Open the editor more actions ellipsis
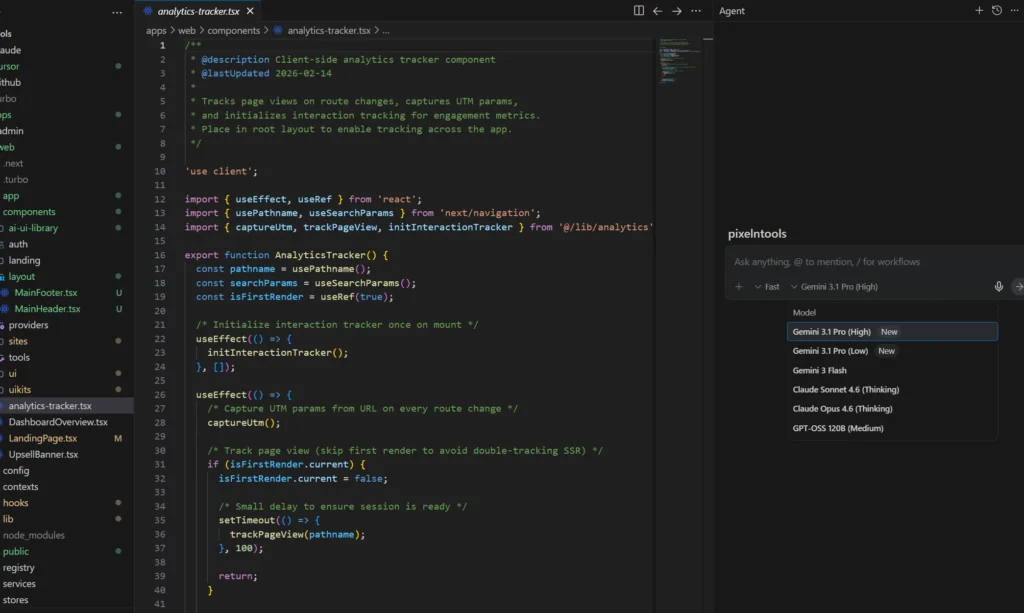Image resolution: width=1024 pixels, height=613 pixels. click(x=696, y=10)
